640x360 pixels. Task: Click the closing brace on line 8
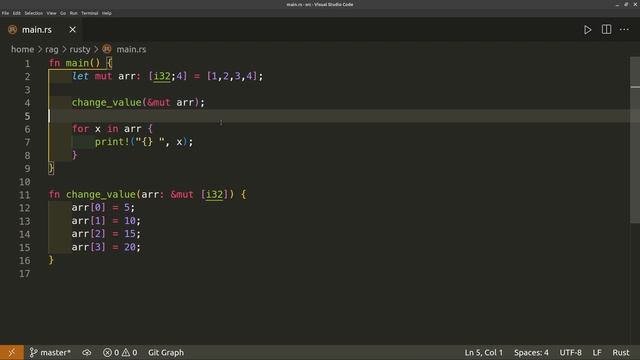click(x=74, y=155)
